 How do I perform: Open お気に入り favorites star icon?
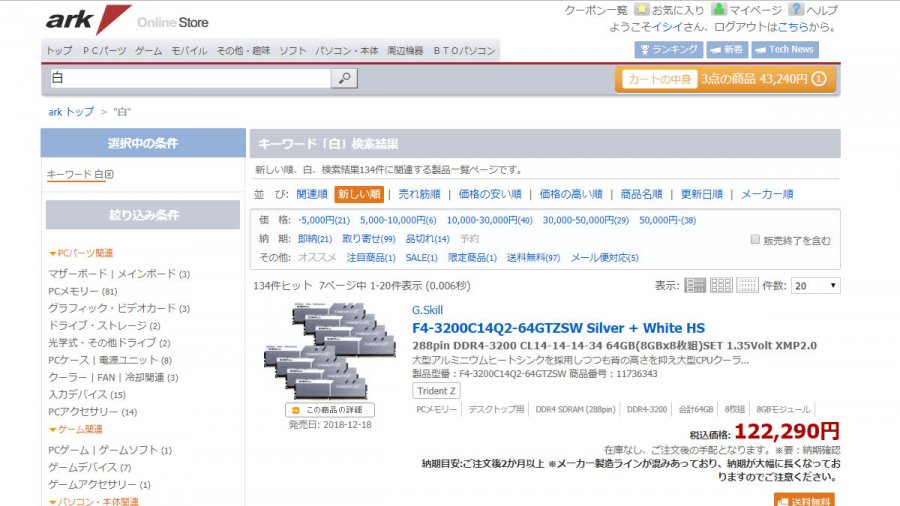click(642, 9)
